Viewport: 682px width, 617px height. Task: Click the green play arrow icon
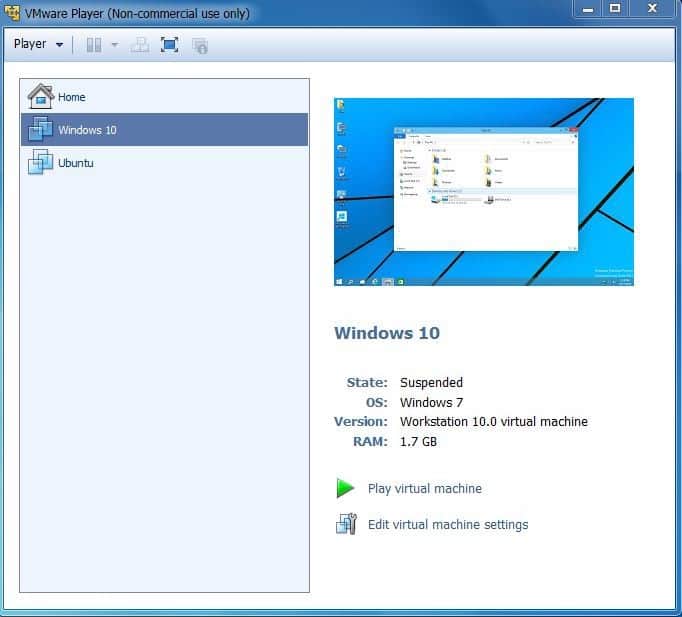pyautogui.click(x=346, y=488)
